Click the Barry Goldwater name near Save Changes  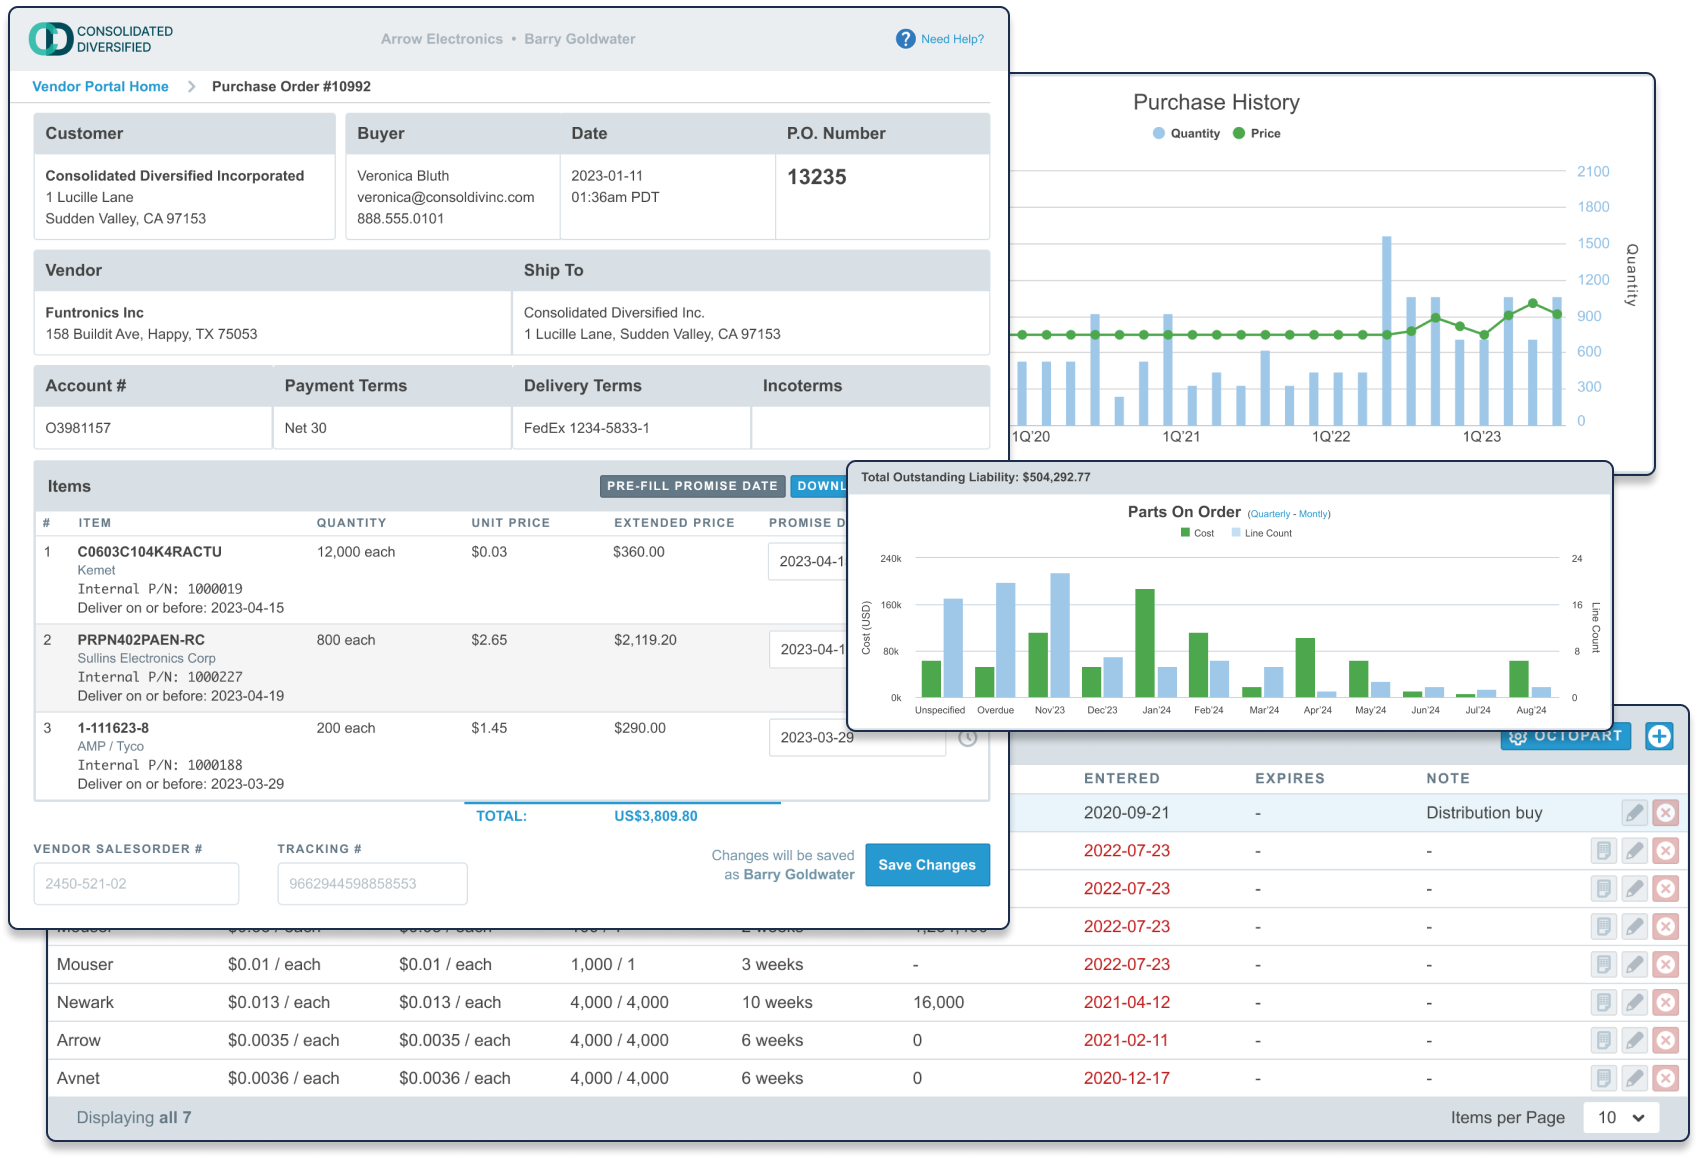click(799, 875)
